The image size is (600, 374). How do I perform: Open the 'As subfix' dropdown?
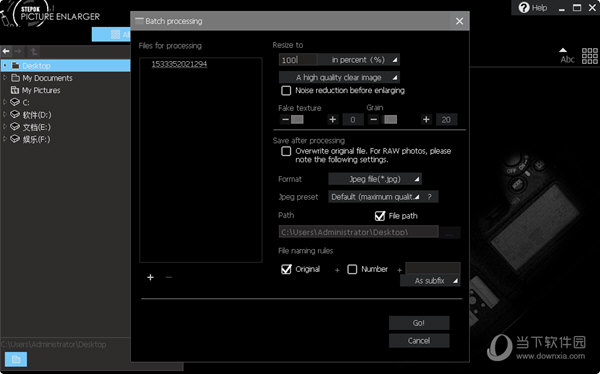pyautogui.click(x=430, y=281)
